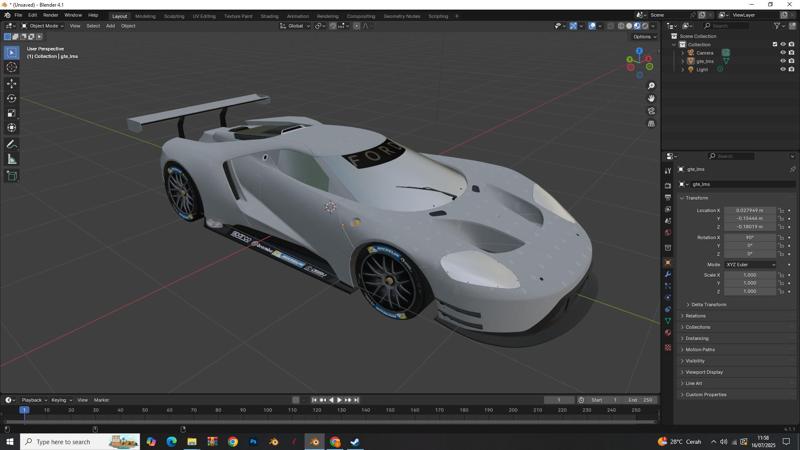Screen dimensions: 800x450
Task: Hide the Camera object in viewport
Action: [x=783, y=53]
